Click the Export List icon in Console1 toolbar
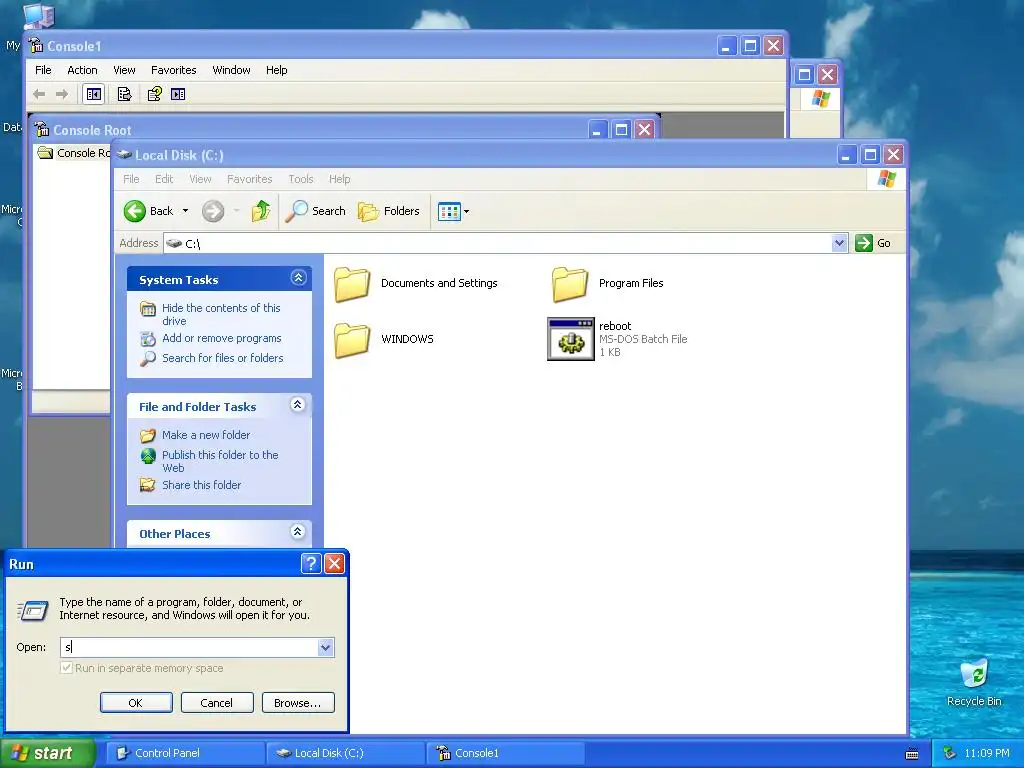 [124, 94]
